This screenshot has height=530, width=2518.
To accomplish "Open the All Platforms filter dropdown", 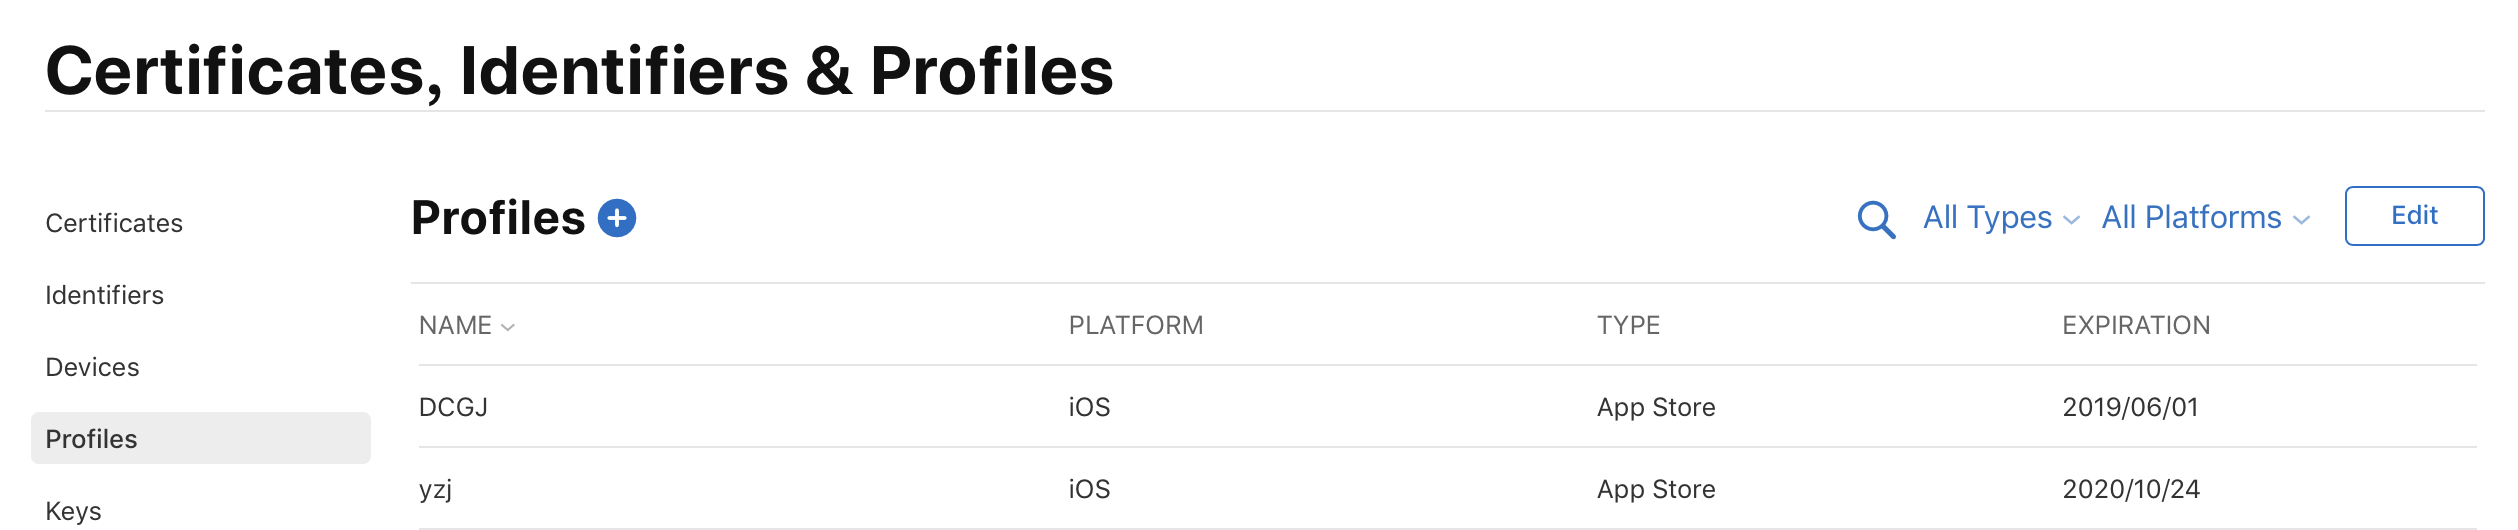I will 2205,218.
